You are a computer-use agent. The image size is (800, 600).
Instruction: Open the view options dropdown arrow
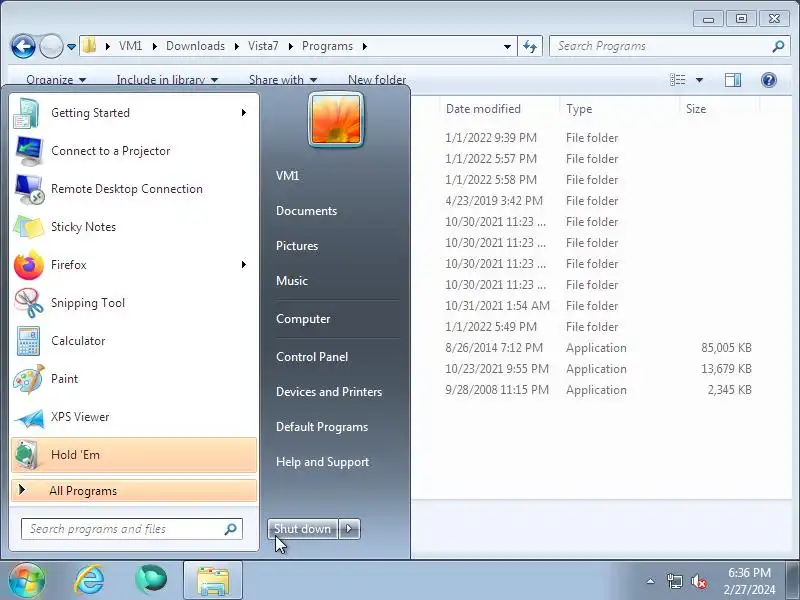699,80
